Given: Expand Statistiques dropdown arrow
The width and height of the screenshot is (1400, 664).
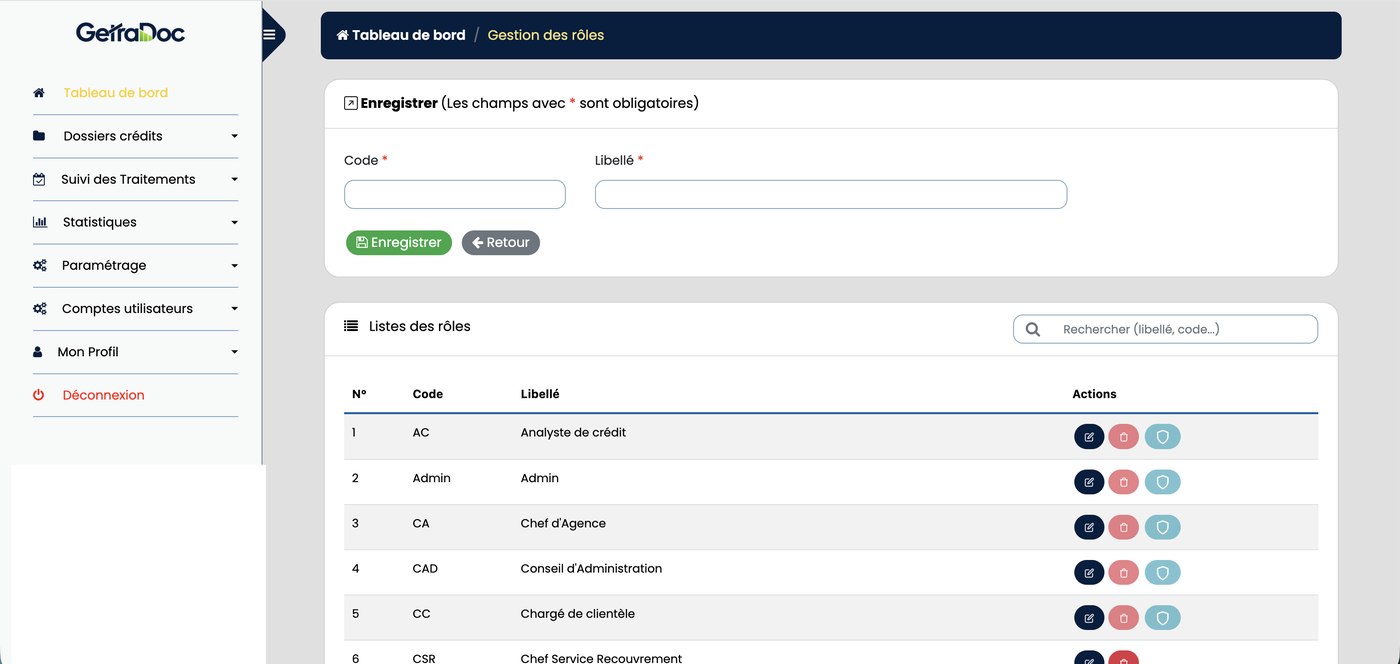Looking at the screenshot, I should tap(234, 222).
